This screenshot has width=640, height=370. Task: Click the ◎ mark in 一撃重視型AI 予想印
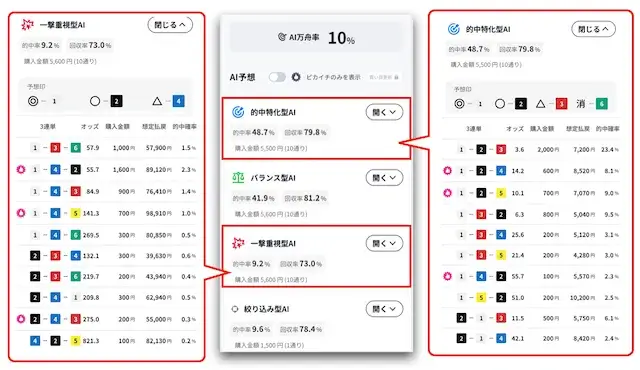click(x=33, y=101)
